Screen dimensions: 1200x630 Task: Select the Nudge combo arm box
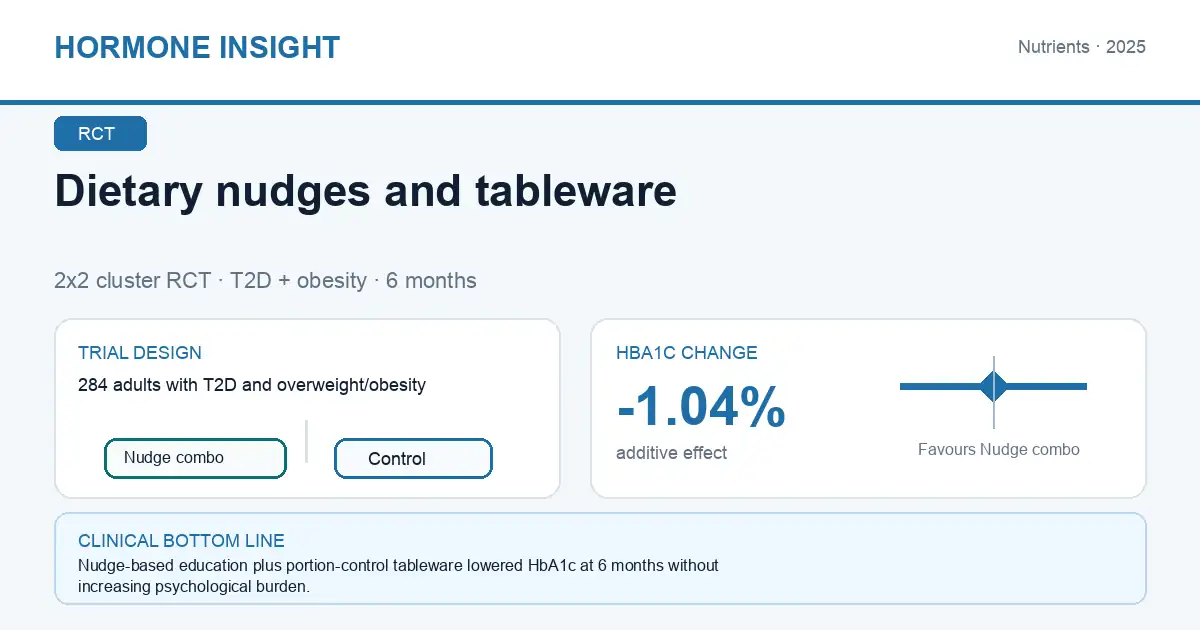[x=196, y=458]
